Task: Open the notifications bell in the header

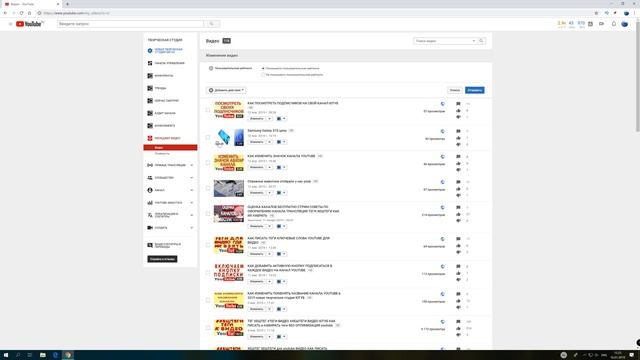Action: tap(613, 24)
